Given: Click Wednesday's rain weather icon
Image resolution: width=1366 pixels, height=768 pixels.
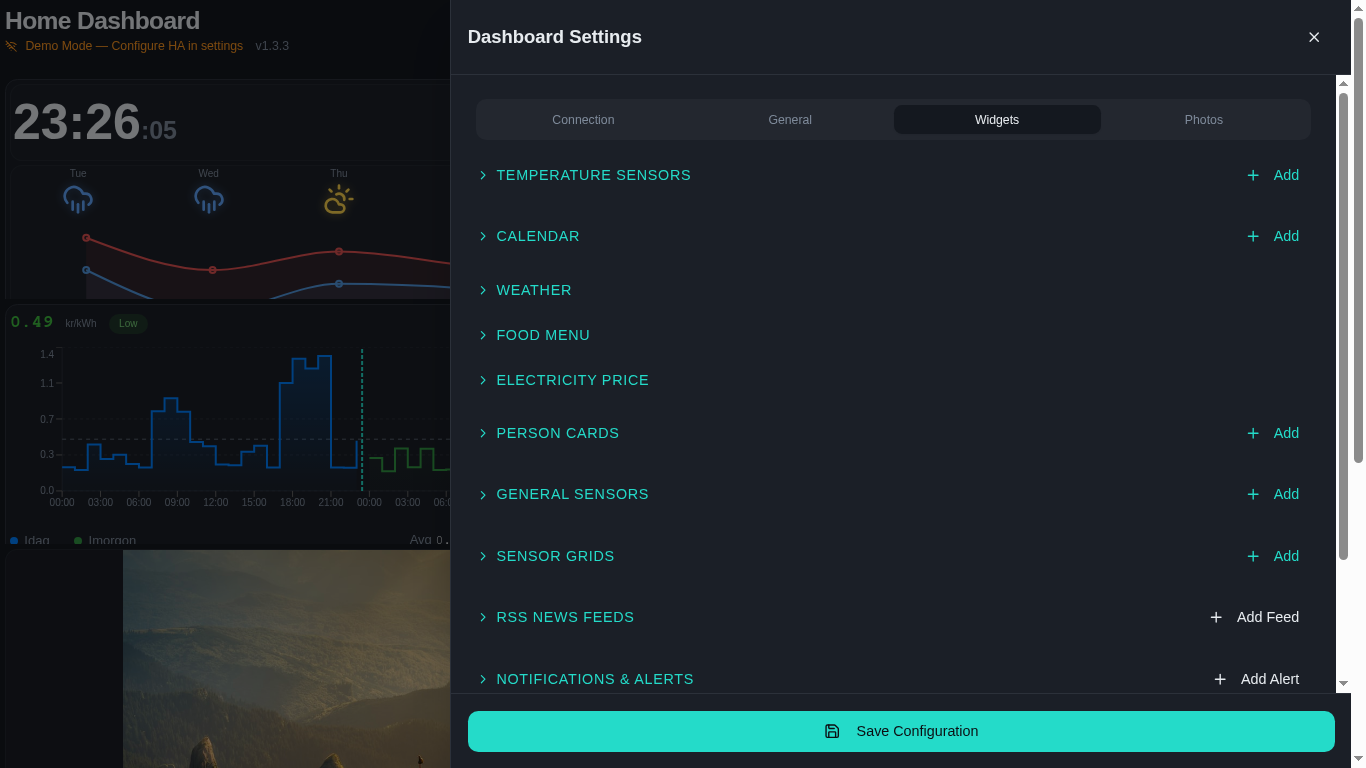Looking at the screenshot, I should [208, 199].
